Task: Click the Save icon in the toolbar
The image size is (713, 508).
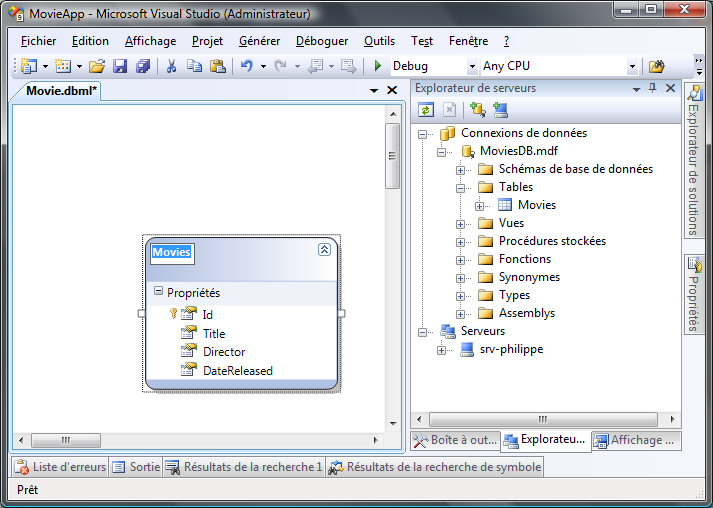Action: click(x=120, y=66)
